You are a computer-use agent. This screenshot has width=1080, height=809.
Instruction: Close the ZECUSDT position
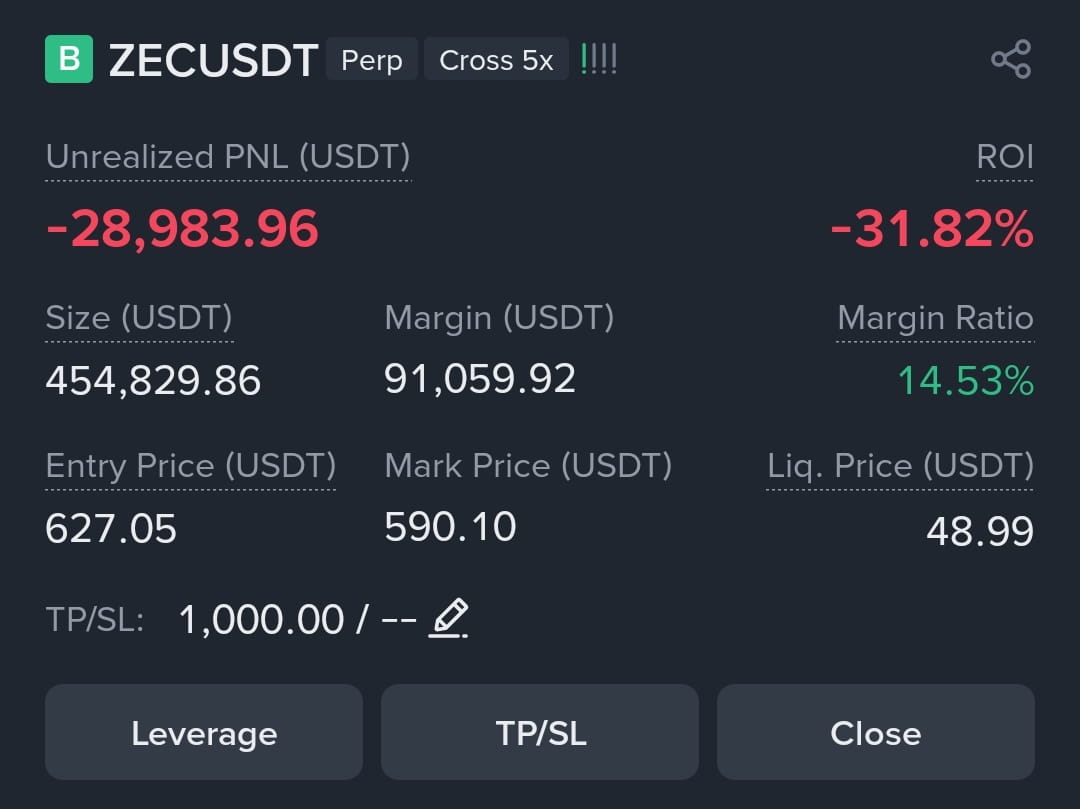875,732
